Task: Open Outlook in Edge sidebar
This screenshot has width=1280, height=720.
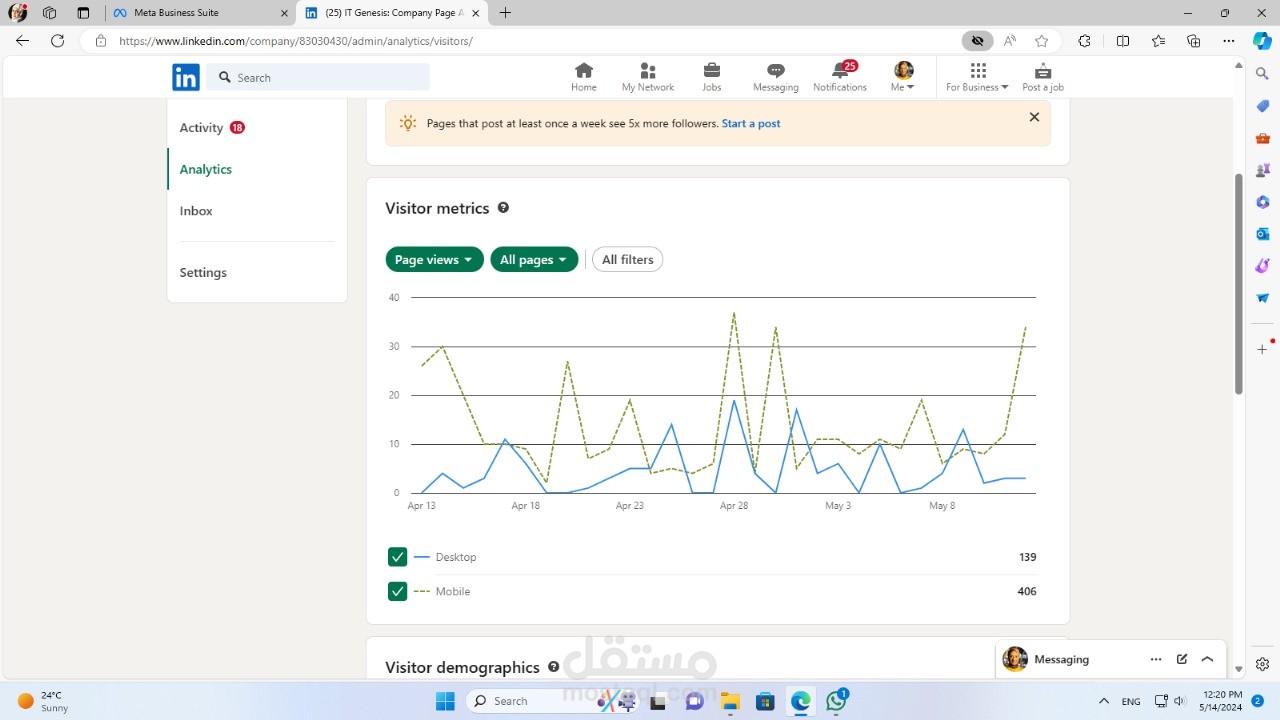Action: pyautogui.click(x=1262, y=234)
